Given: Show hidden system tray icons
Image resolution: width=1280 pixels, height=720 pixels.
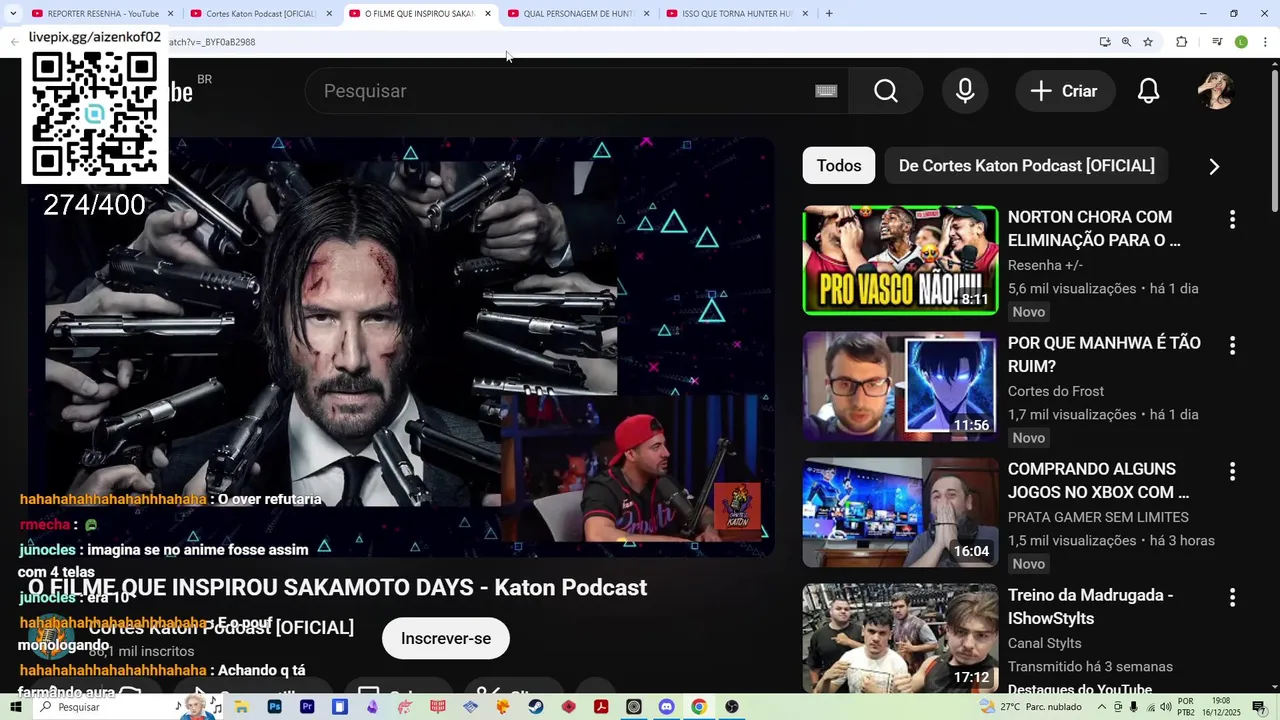Looking at the screenshot, I should [x=1101, y=707].
